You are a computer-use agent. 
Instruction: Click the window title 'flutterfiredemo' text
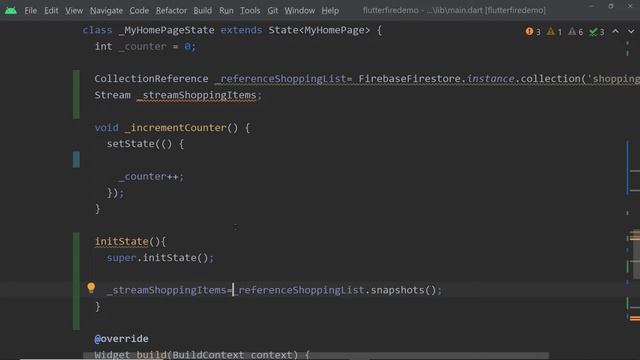(391, 11)
